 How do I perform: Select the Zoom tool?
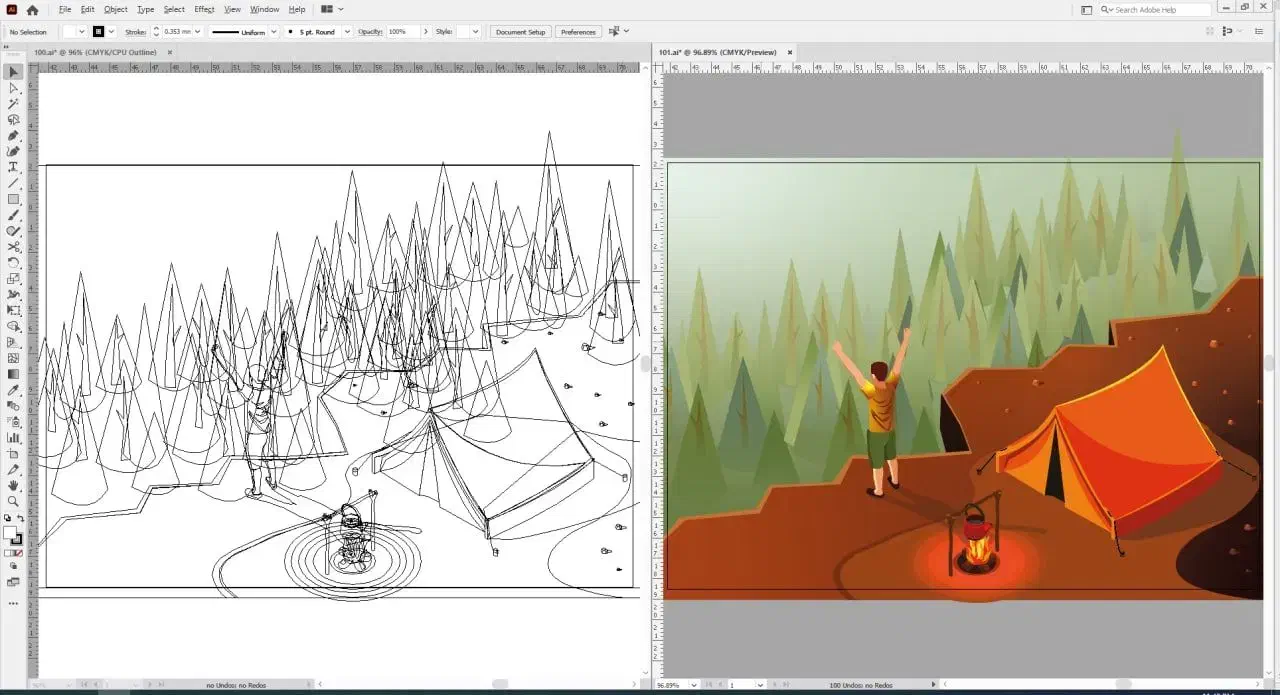click(13, 500)
